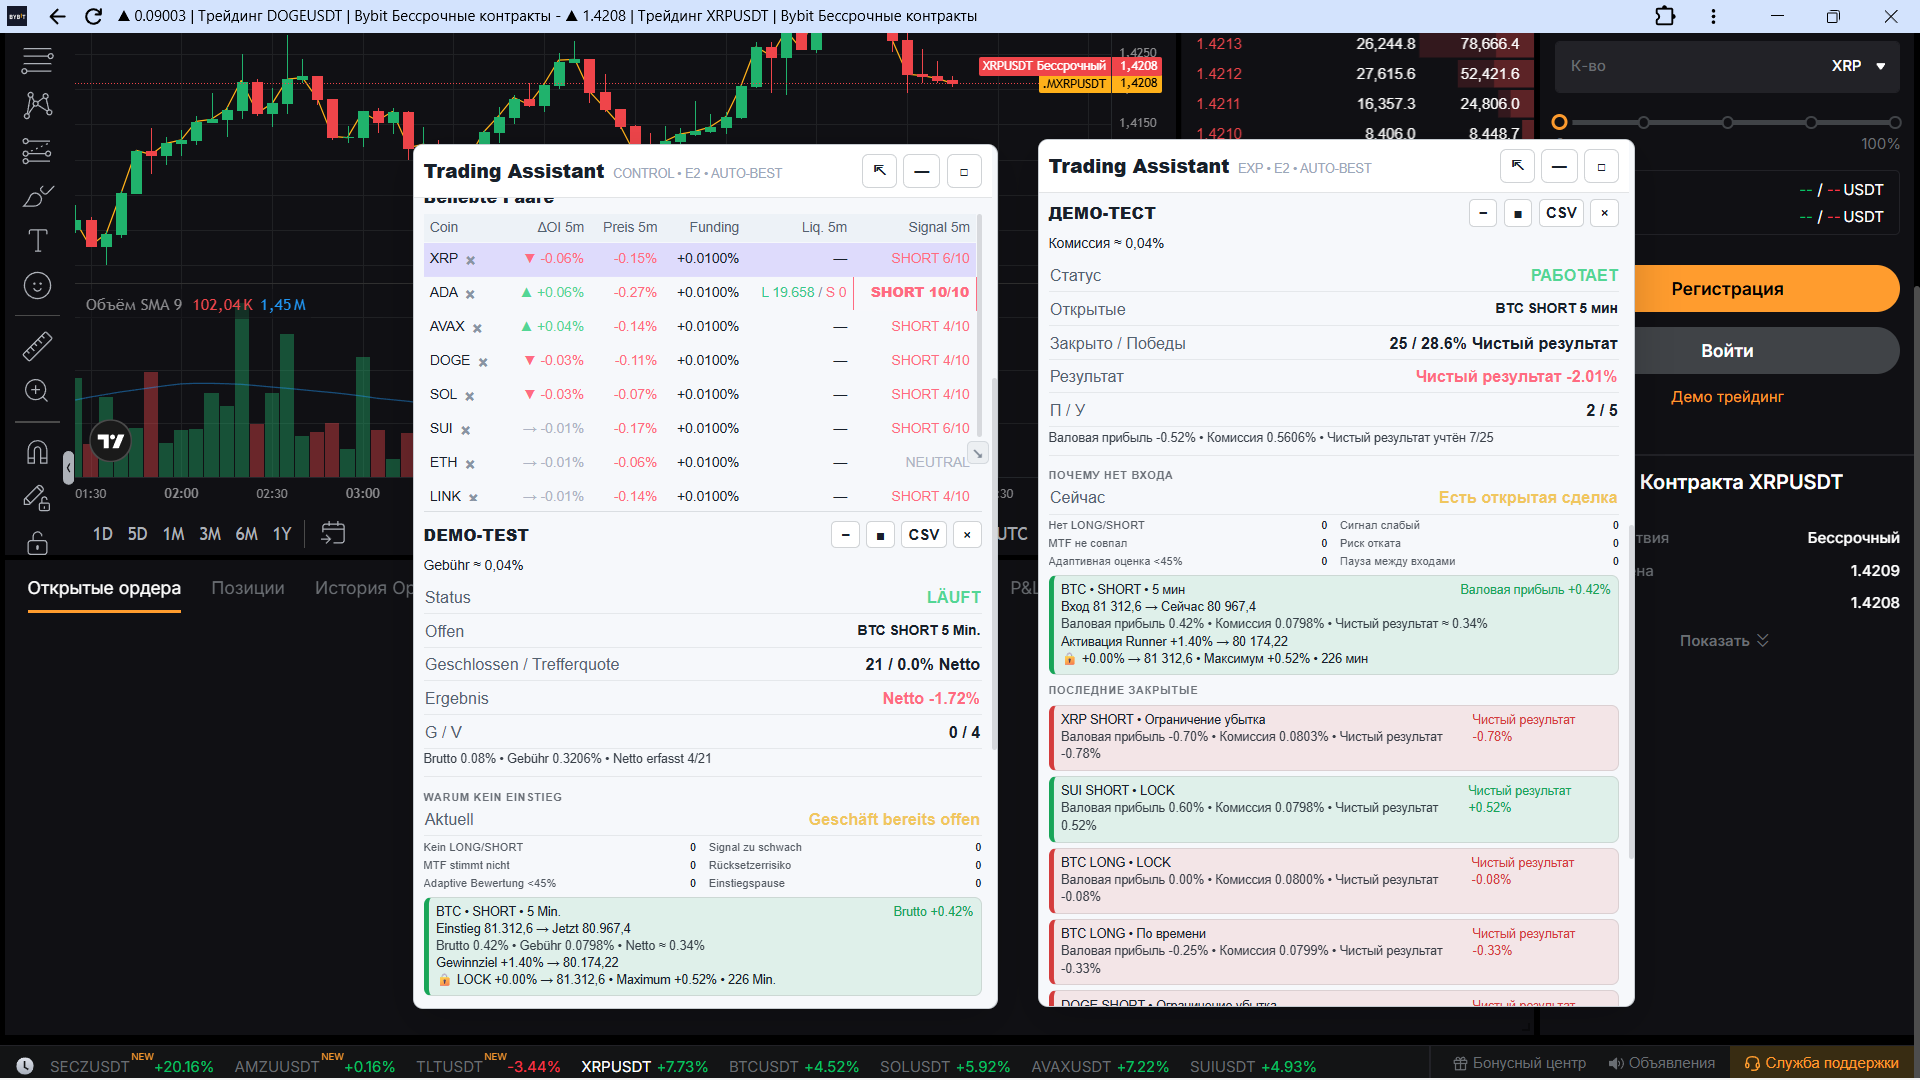Close the ДЕМО-ТЕСТ section with × button
This screenshot has height=1080, width=1920.
point(1605,213)
